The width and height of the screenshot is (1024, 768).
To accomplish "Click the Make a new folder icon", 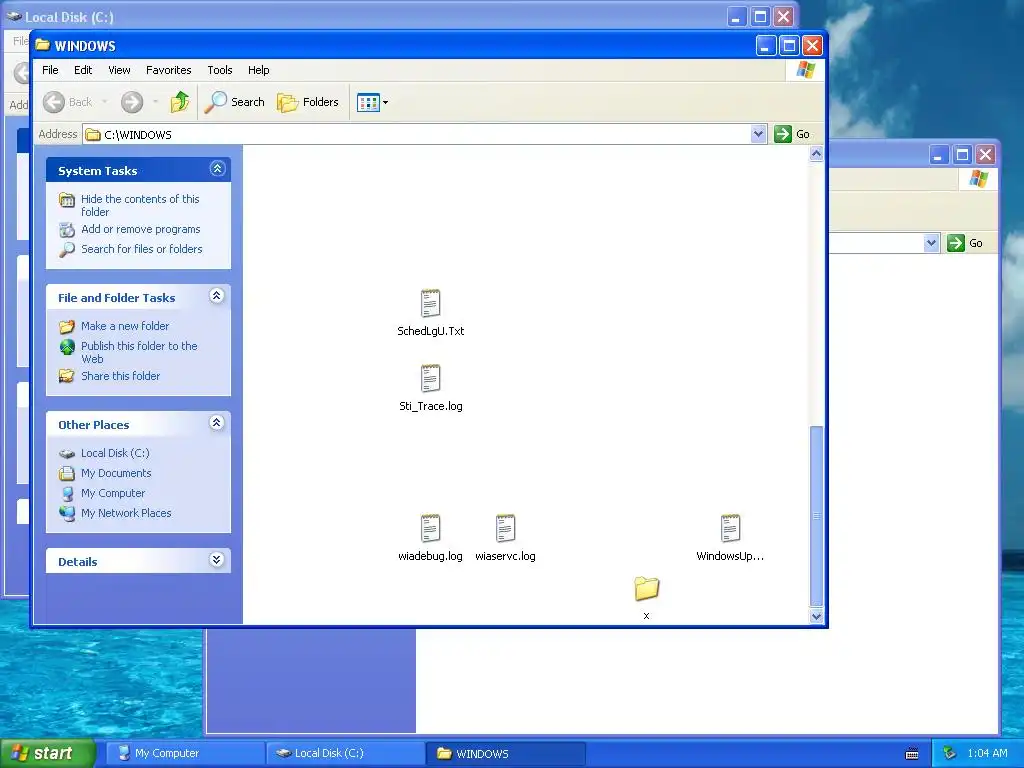I will coord(67,326).
